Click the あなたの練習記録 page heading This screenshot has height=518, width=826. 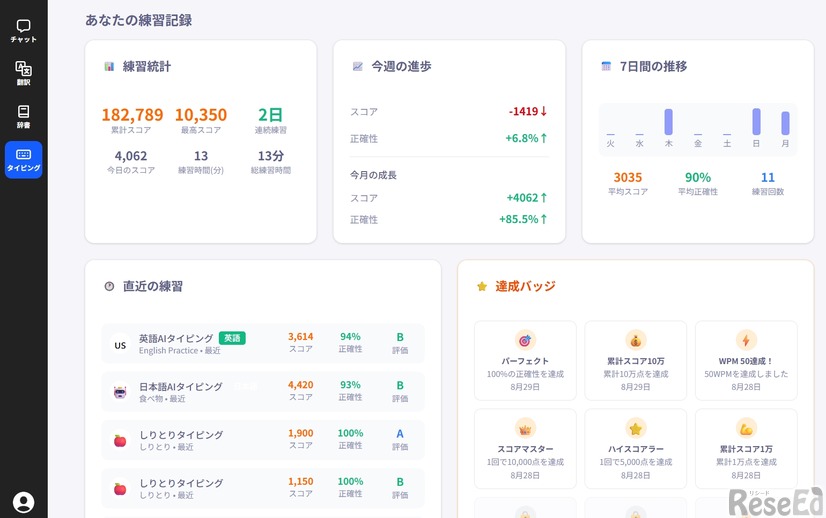pyautogui.click(x=139, y=21)
